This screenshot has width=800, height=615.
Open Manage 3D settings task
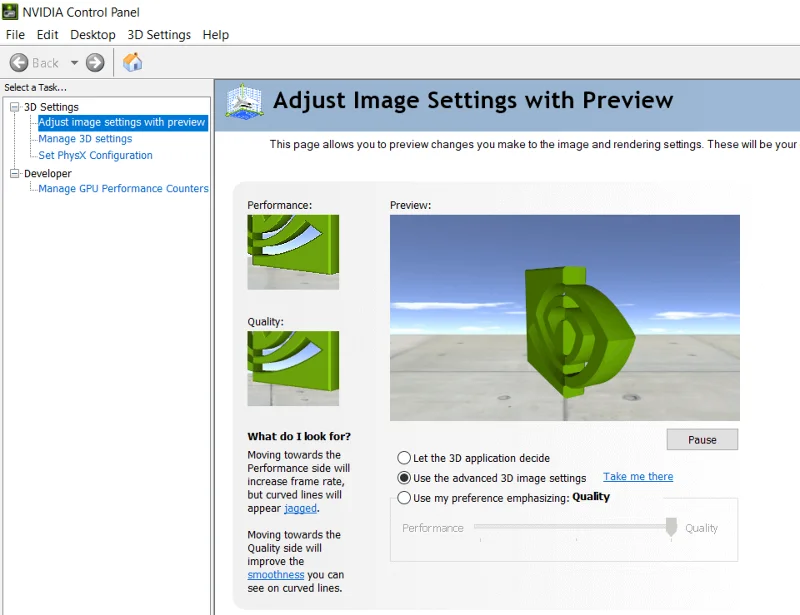pyautogui.click(x=85, y=139)
